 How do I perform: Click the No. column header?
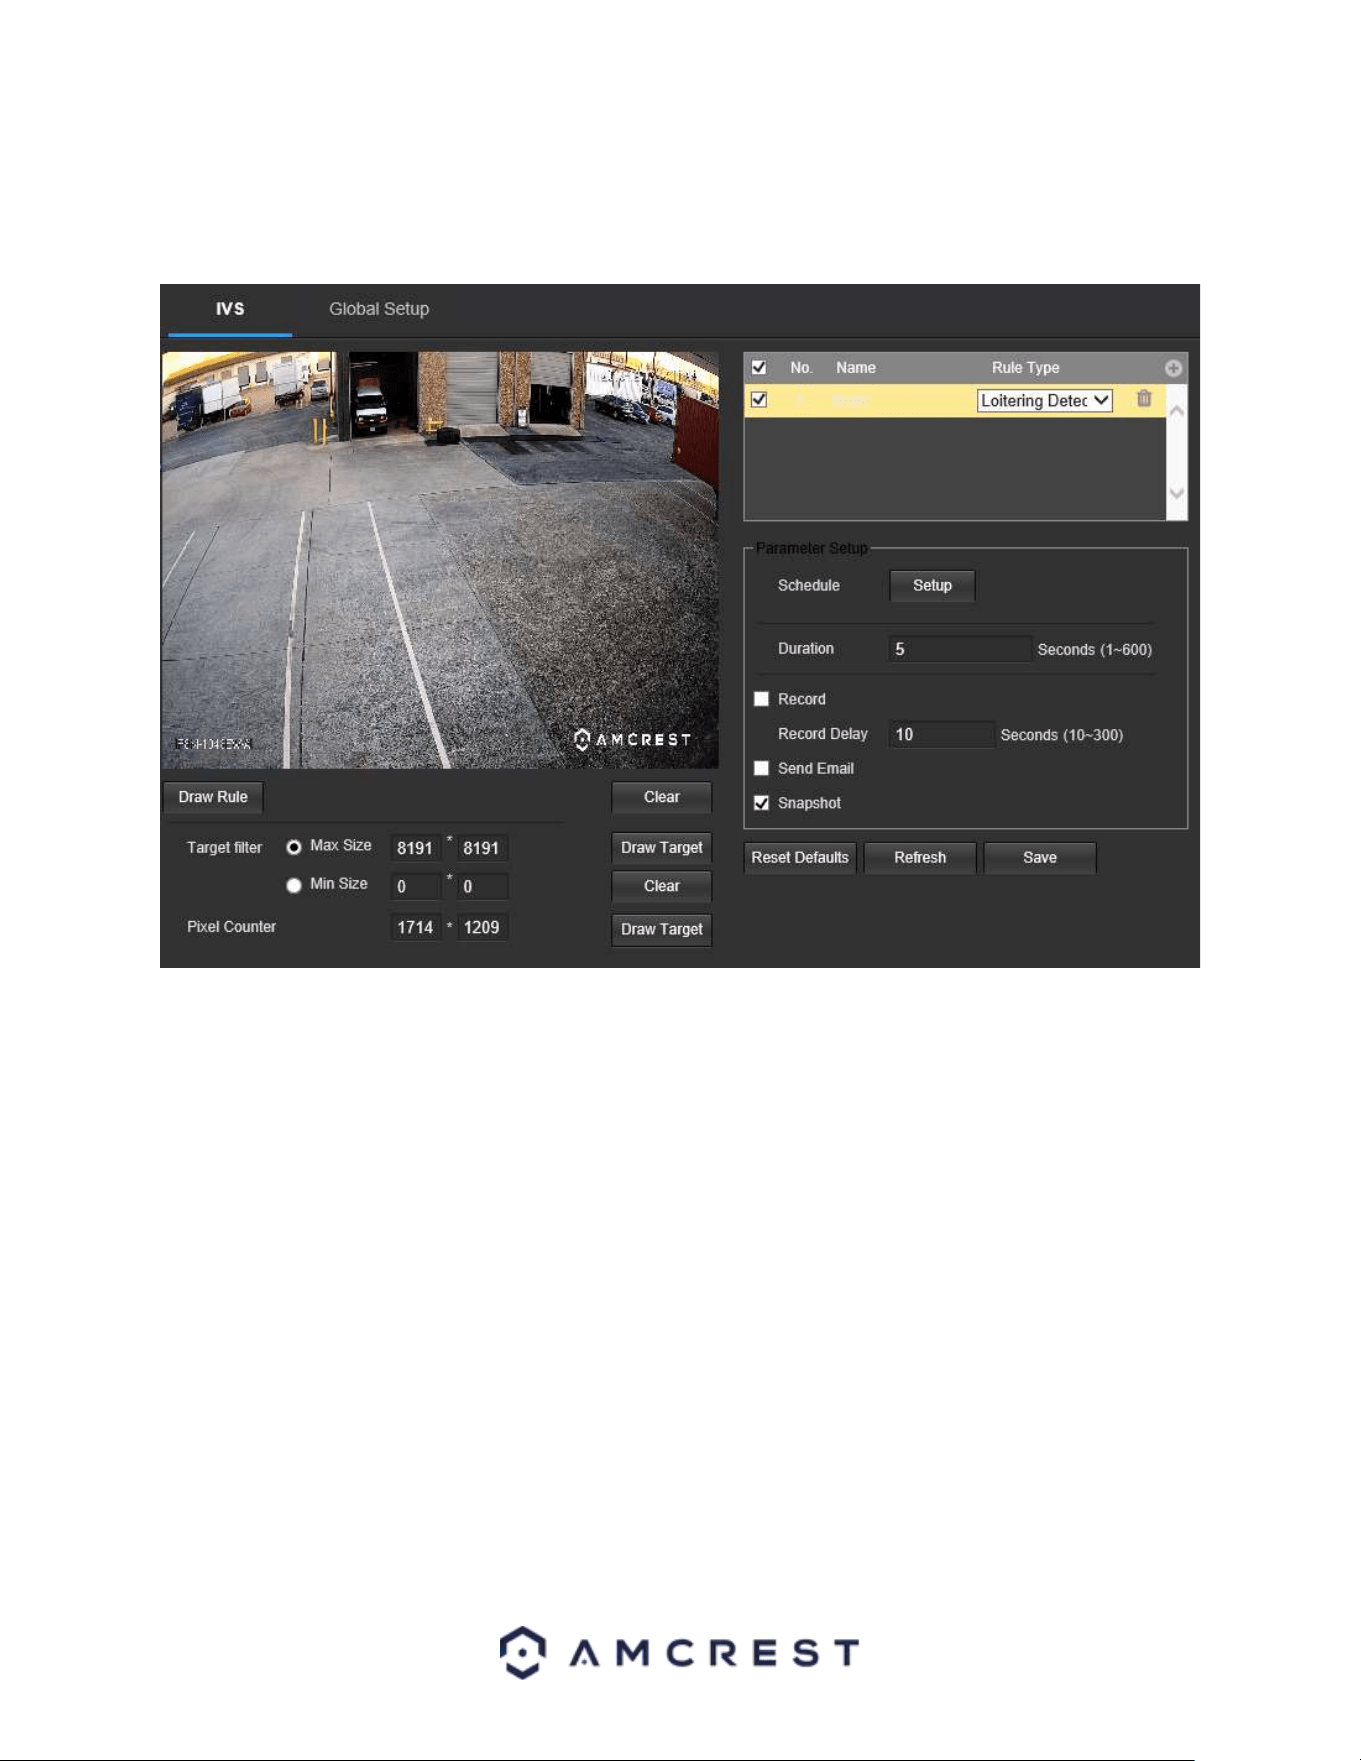coord(801,368)
